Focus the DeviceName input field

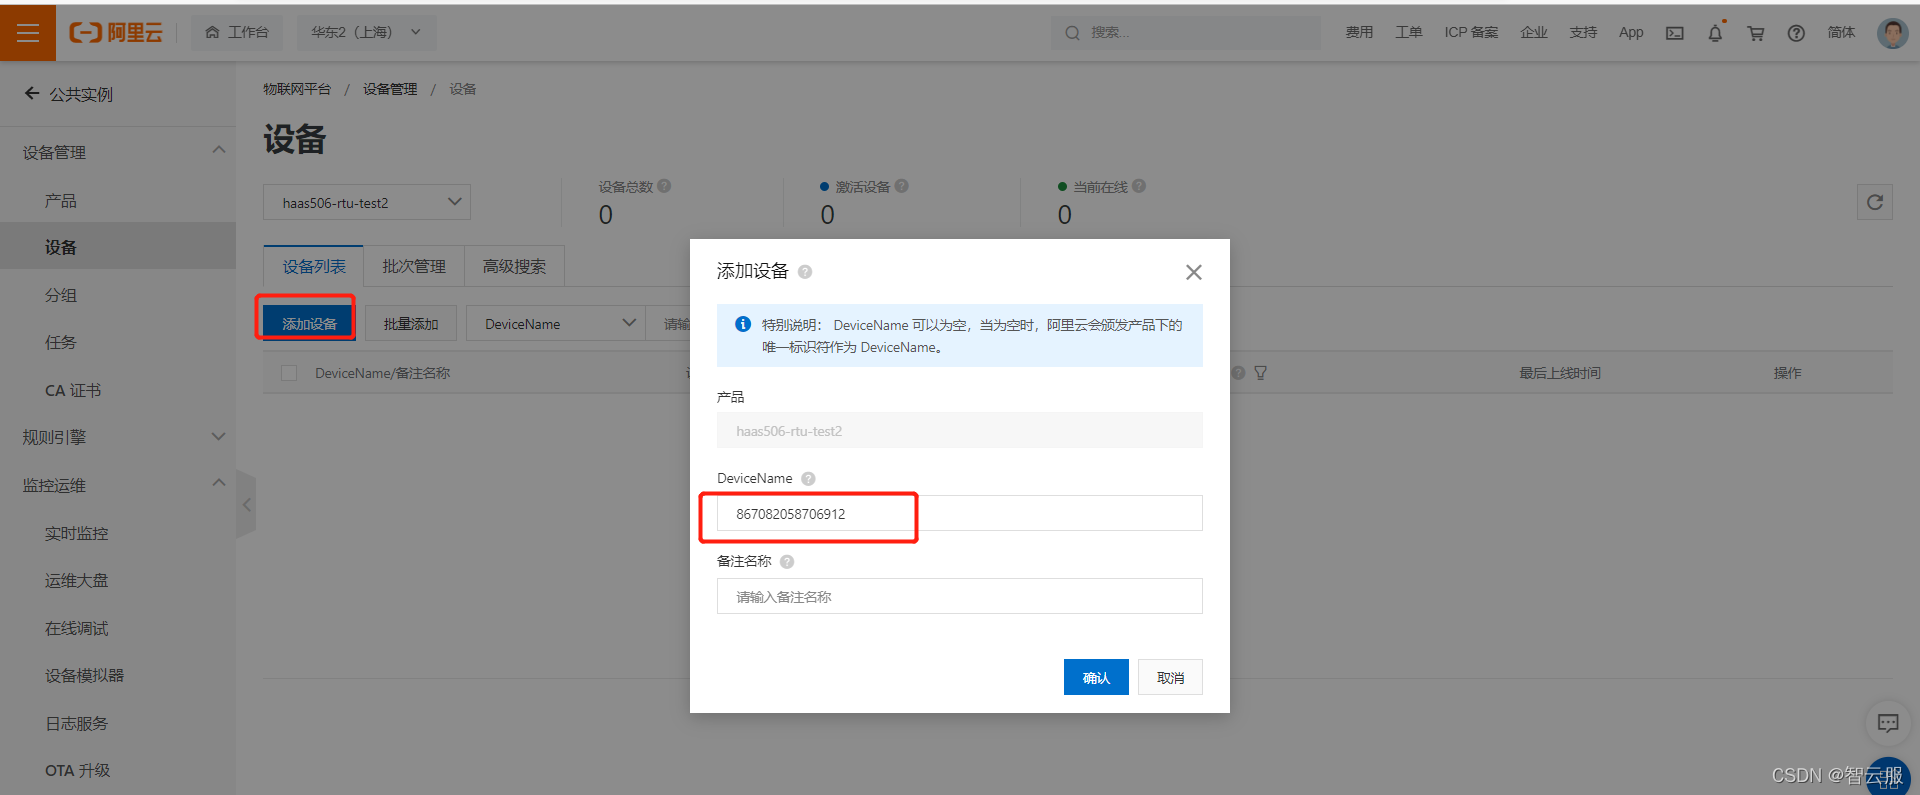click(x=959, y=513)
